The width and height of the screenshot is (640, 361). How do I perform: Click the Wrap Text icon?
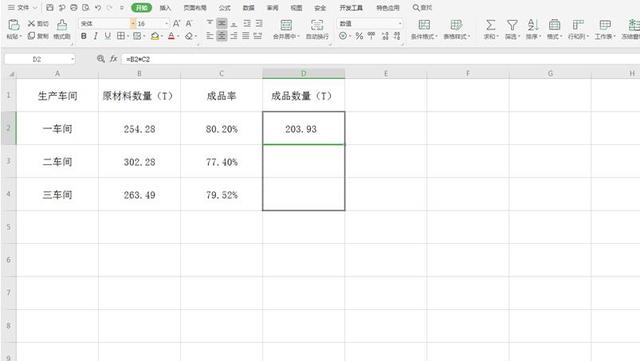[317, 25]
